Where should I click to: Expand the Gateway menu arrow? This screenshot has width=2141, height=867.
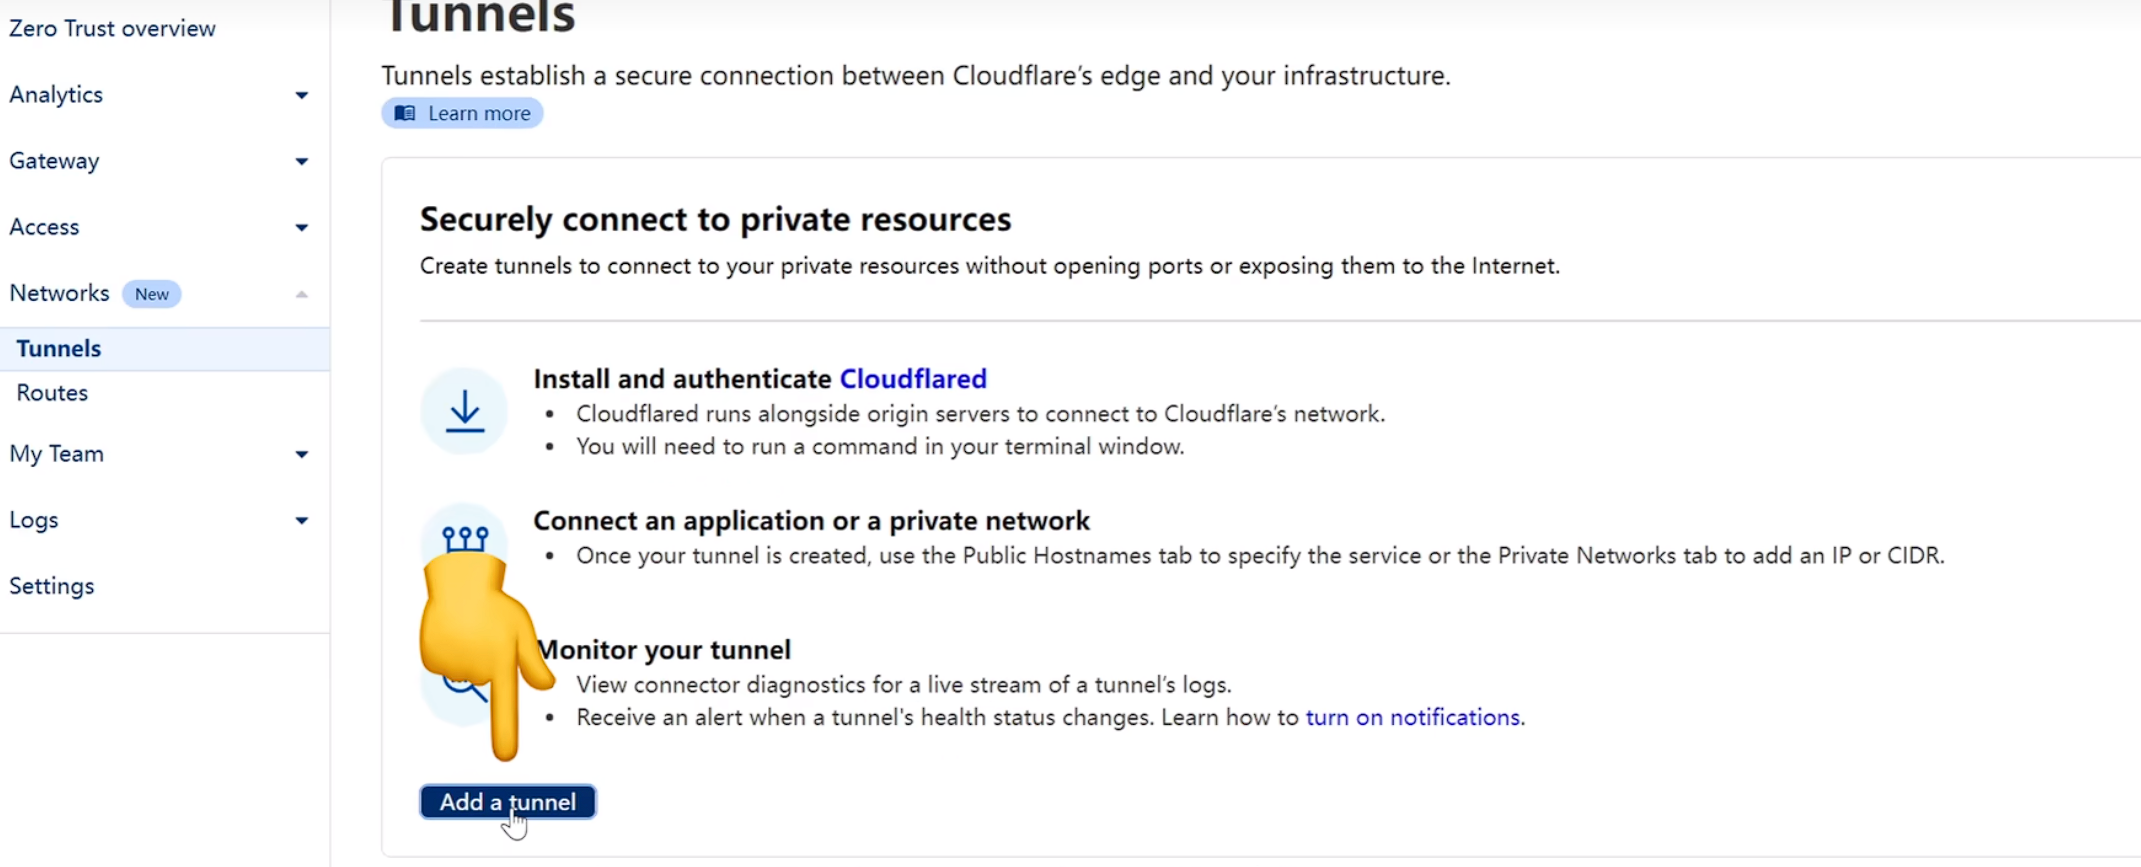point(301,161)
